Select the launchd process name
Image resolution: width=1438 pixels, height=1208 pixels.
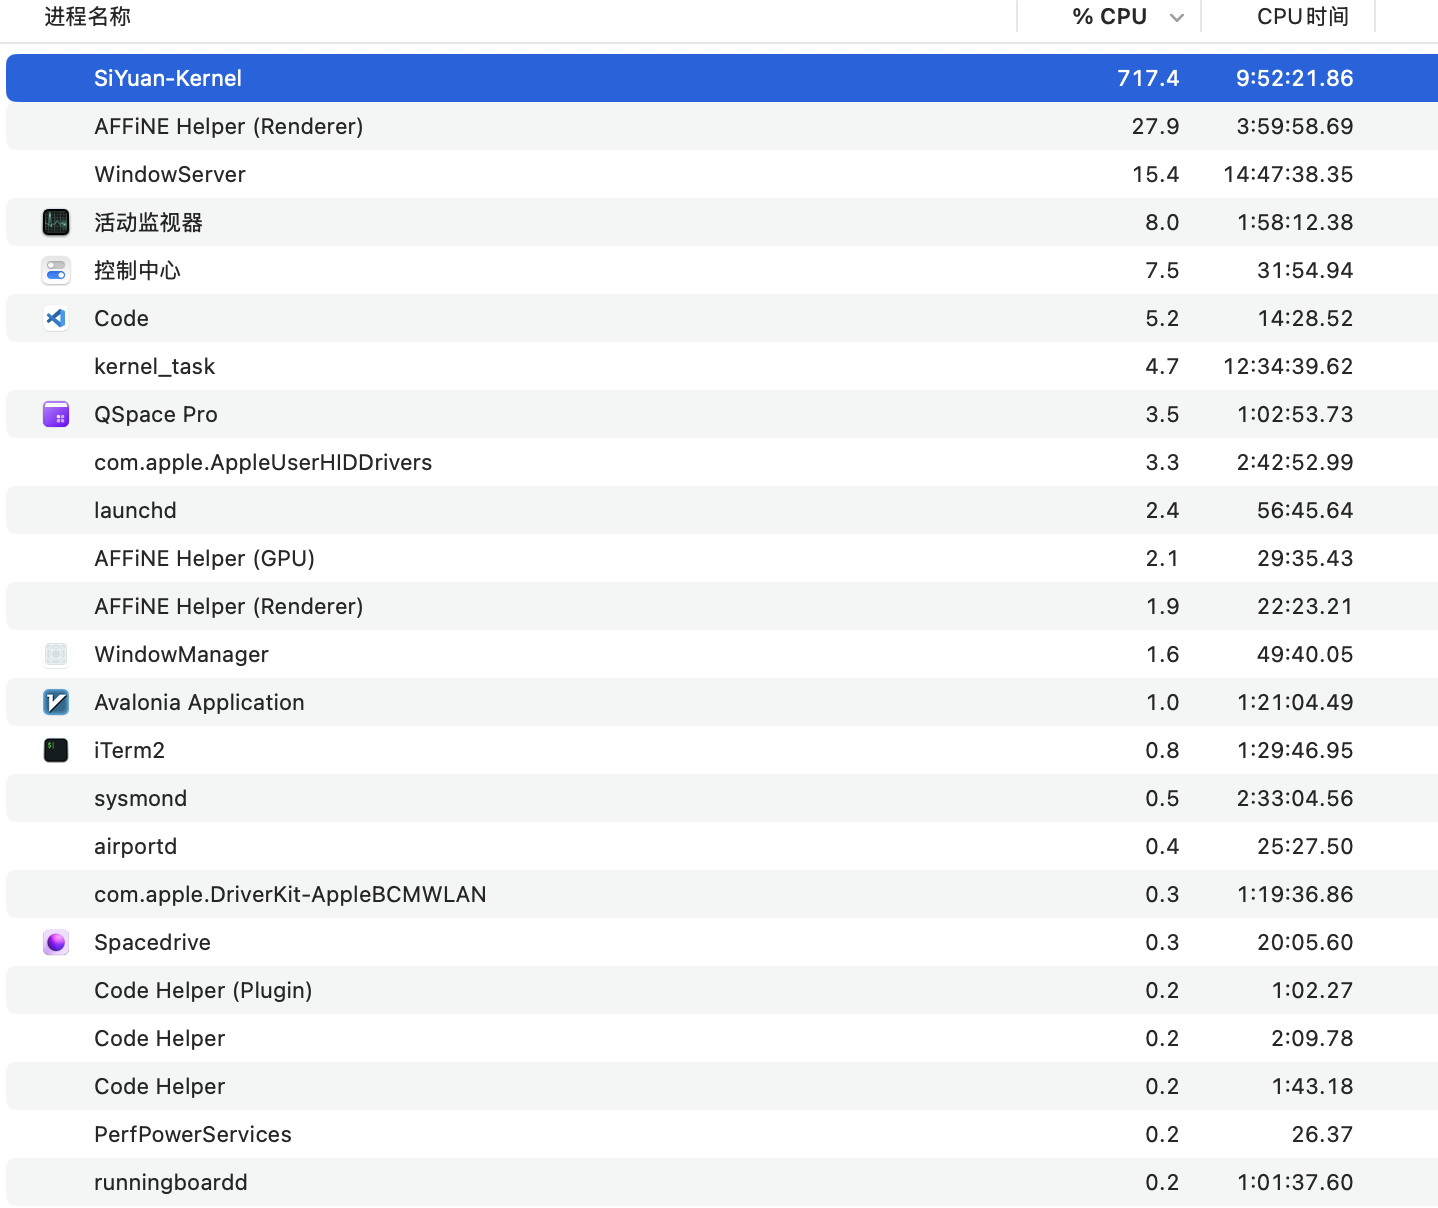135,510
